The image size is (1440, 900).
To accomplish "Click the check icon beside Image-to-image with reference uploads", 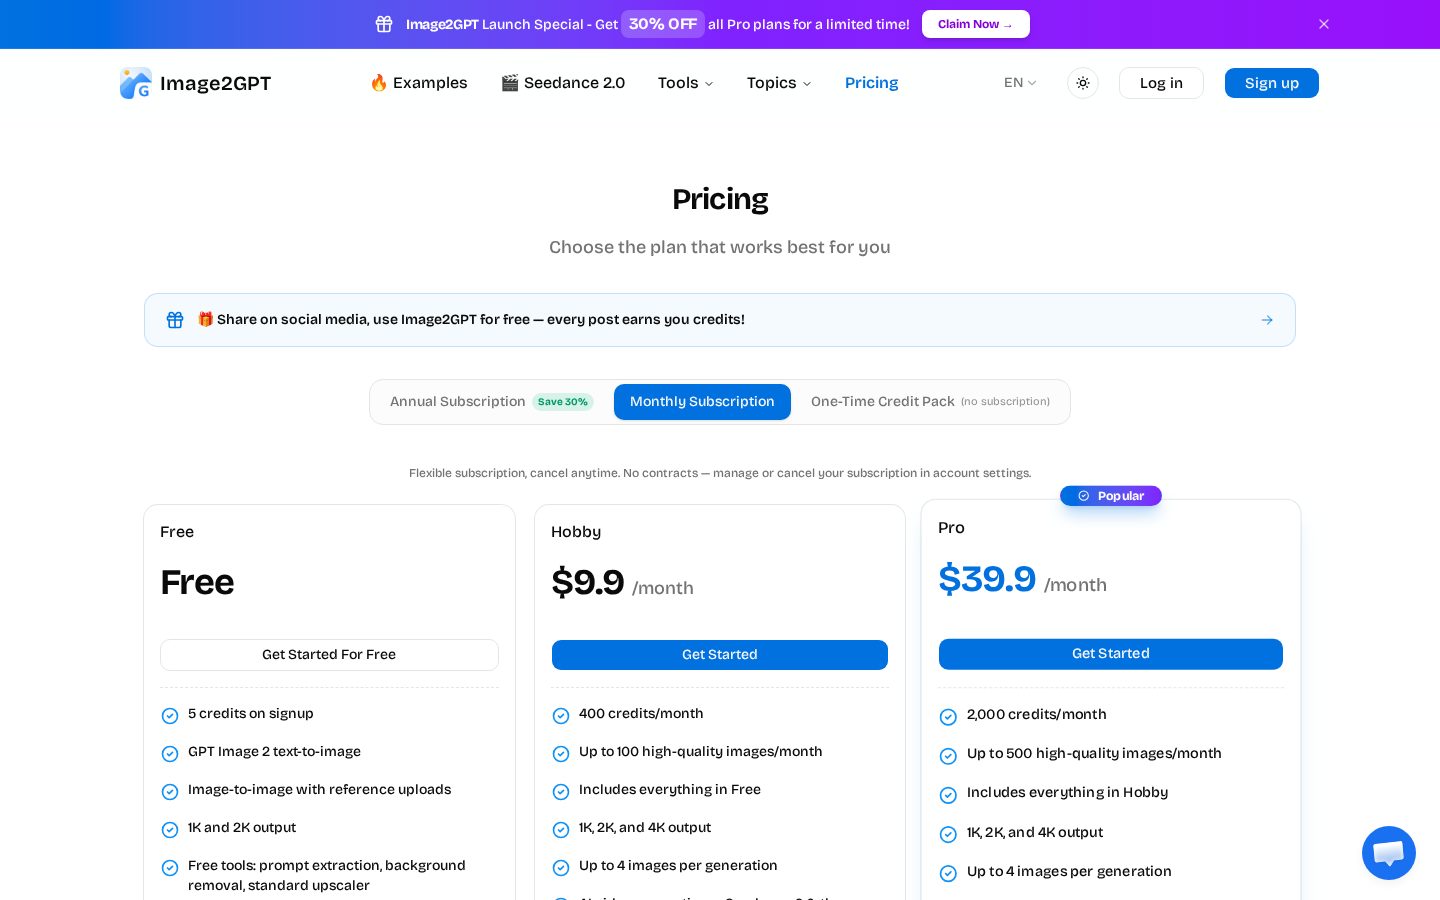I will [170, 791].
